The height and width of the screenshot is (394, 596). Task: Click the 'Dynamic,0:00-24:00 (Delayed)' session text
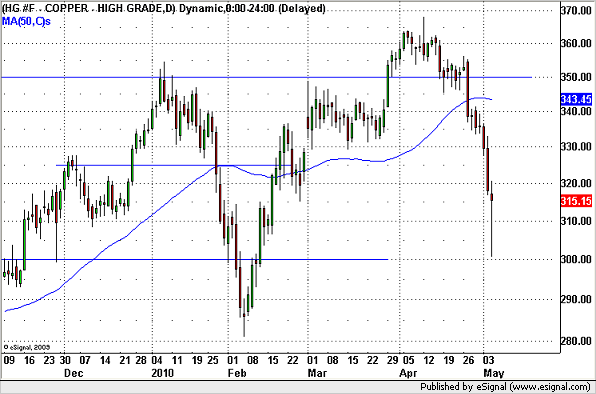252,8
